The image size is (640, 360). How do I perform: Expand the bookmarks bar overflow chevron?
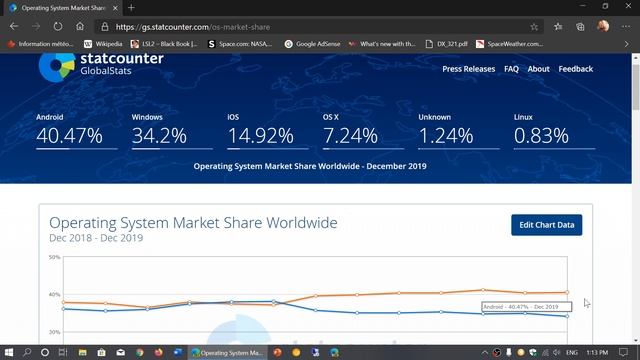627,44
